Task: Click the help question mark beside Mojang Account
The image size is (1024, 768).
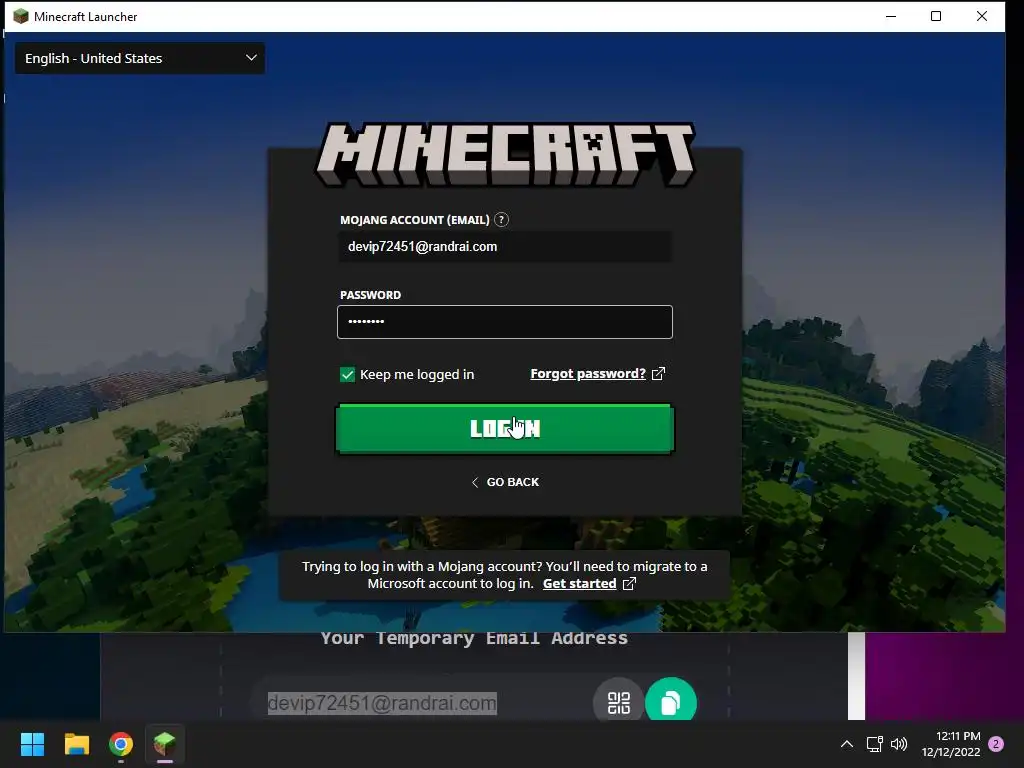Action: pos(502,220)
